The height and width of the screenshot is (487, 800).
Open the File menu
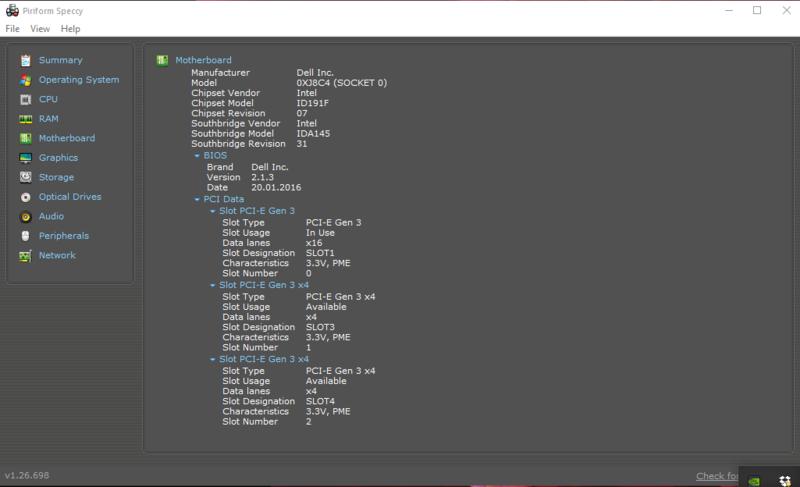point(12,29)
